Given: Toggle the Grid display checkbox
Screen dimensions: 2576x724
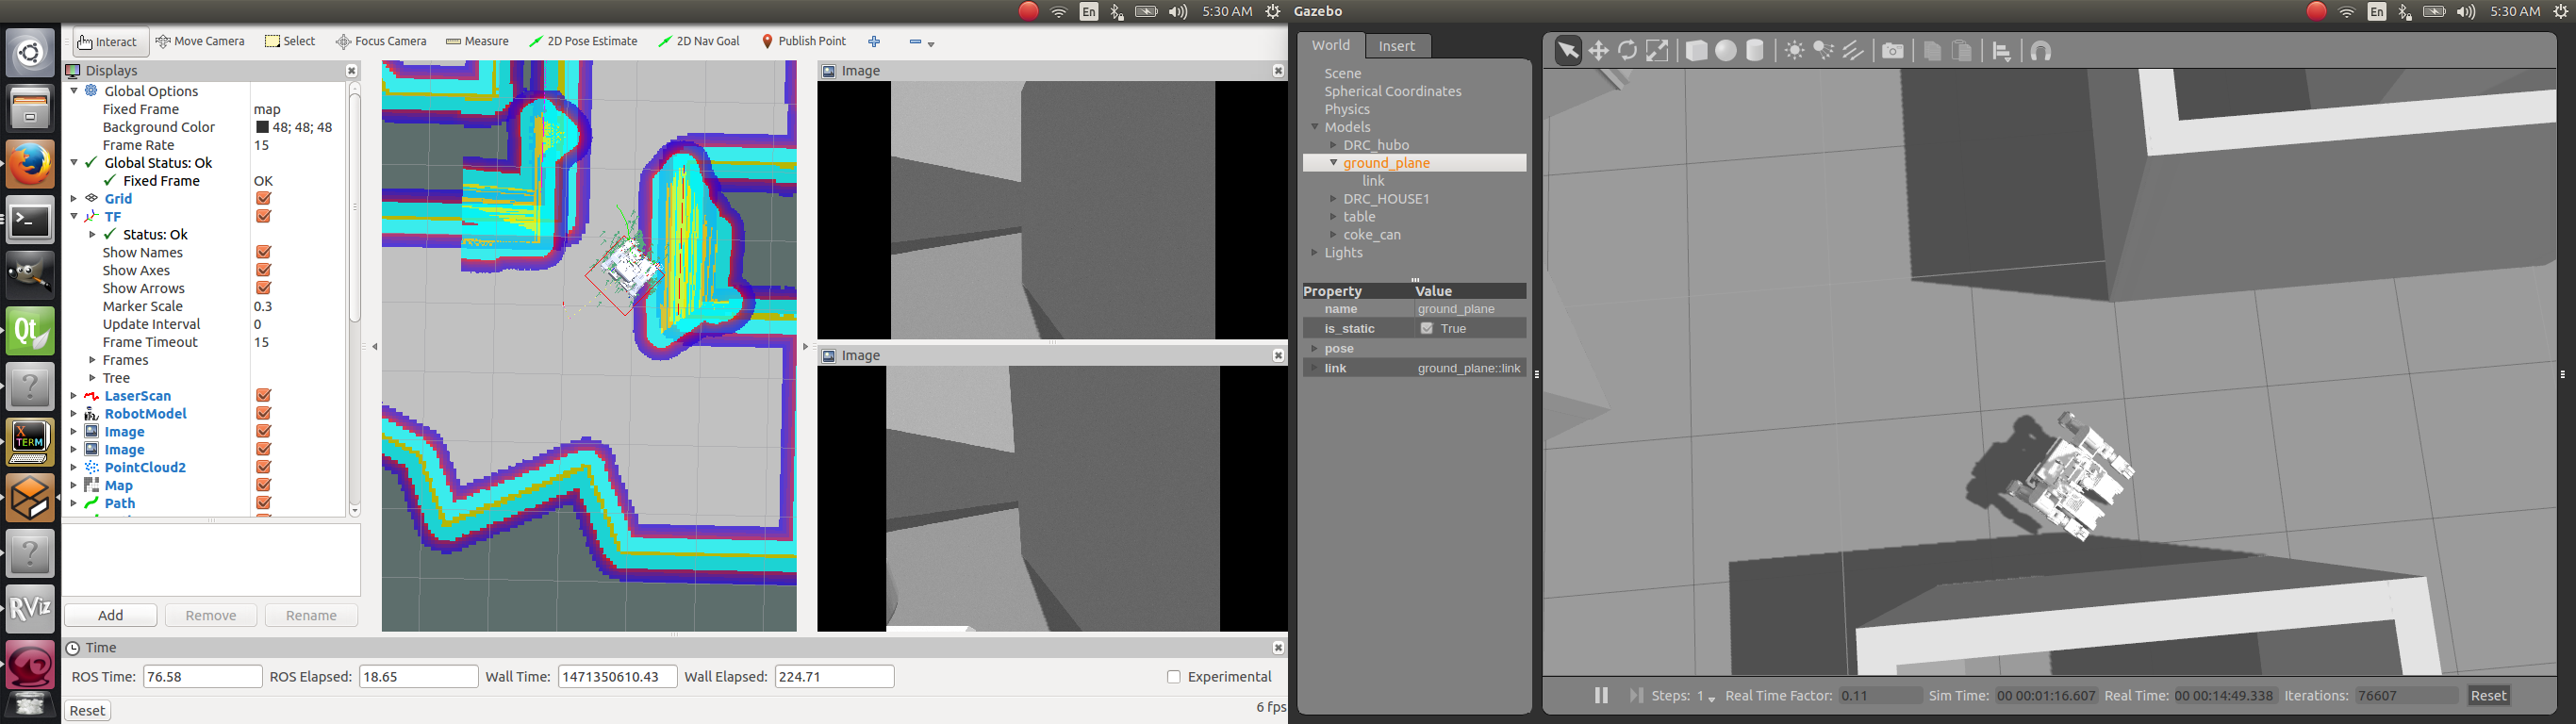Looking at the screenshot, I should coord(264,199).
